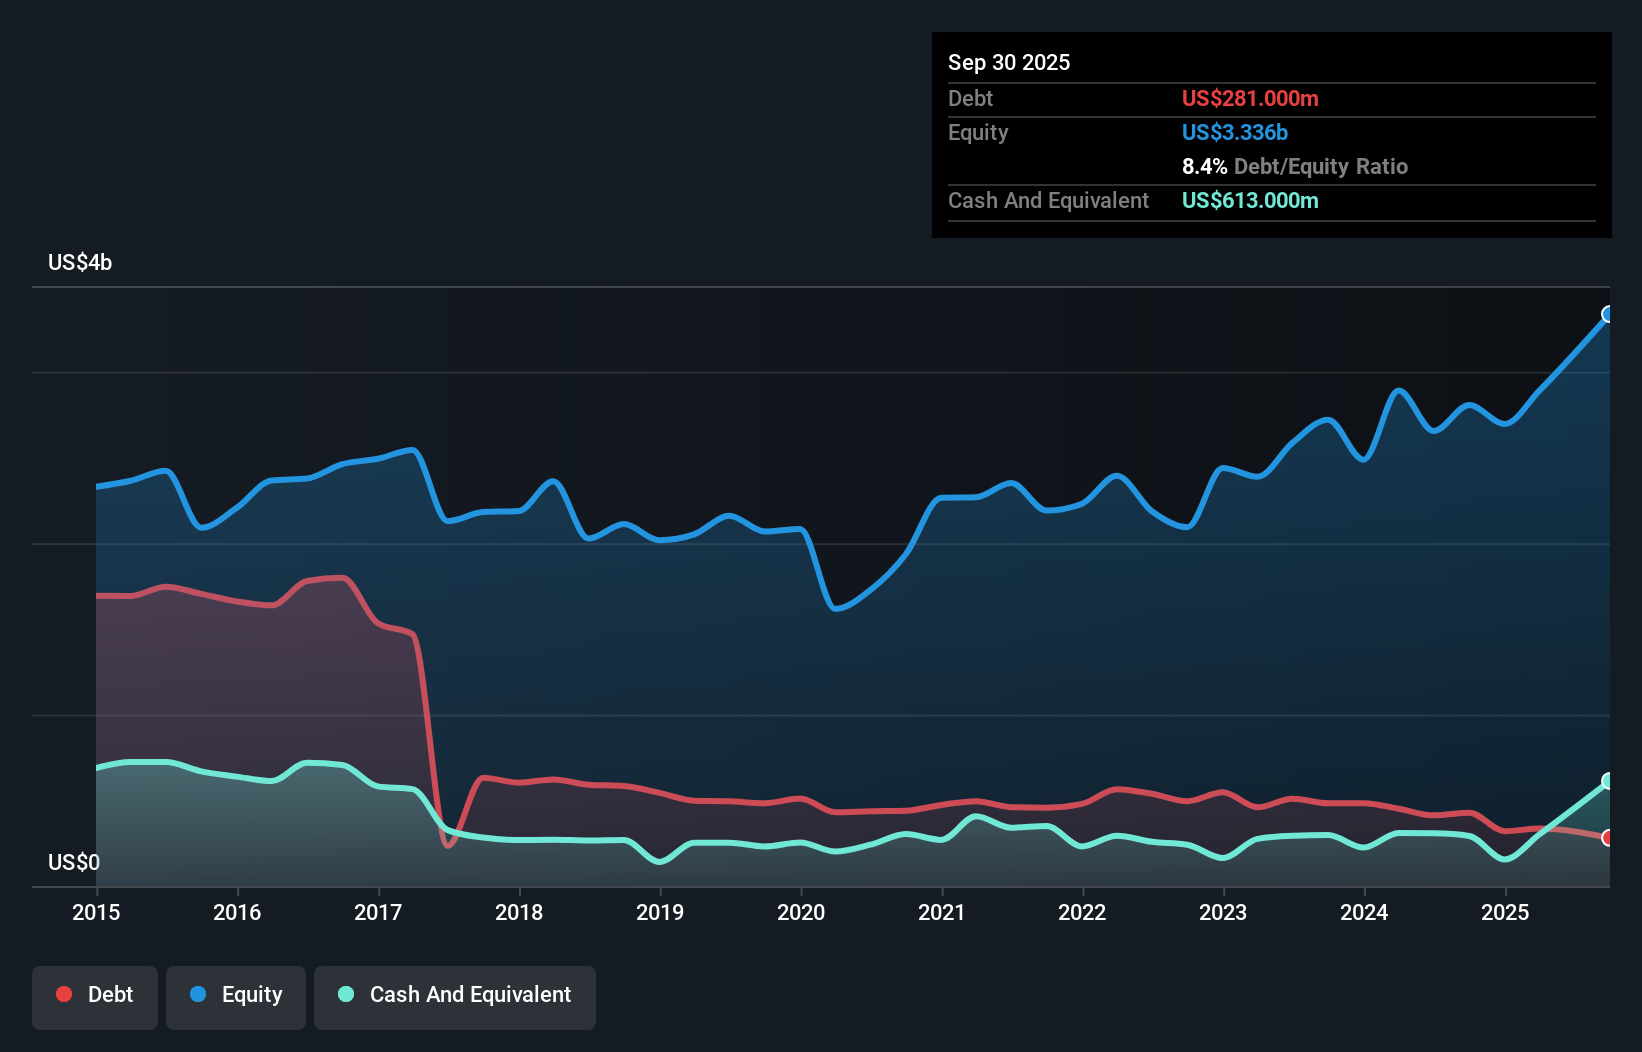Expand the Sep 30 2025 tooltip panel
This screenshot has height=1052, width=1642.
(1009, 62)
